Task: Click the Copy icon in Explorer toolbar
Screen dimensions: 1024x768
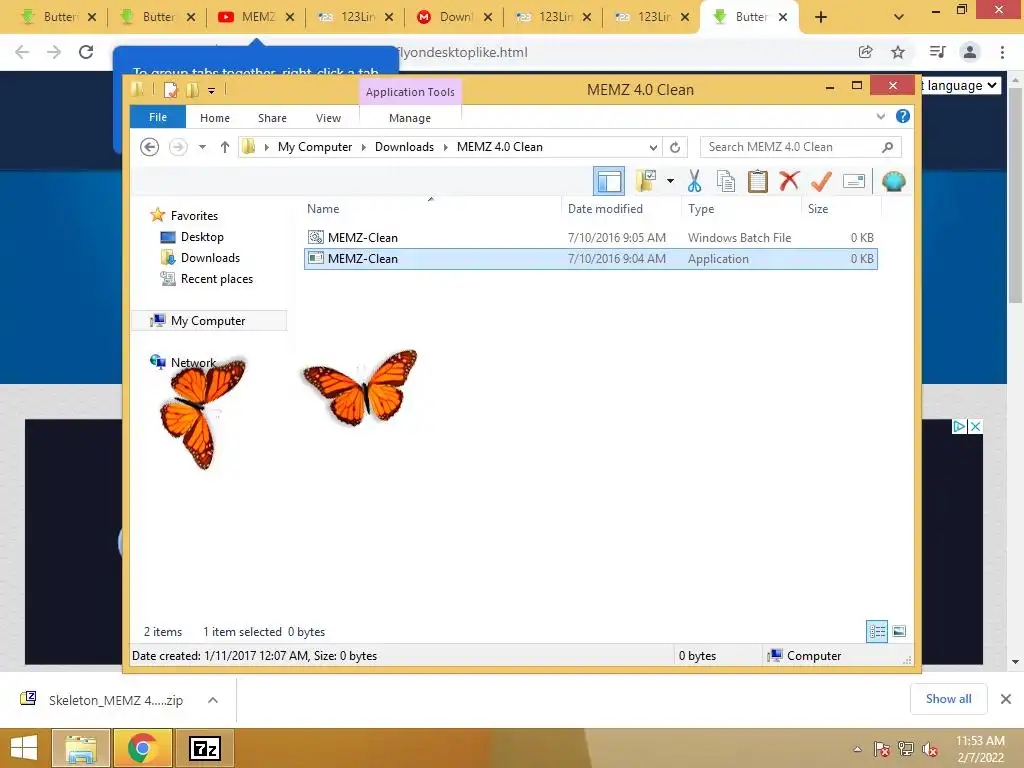Action: tap(726, 181)
